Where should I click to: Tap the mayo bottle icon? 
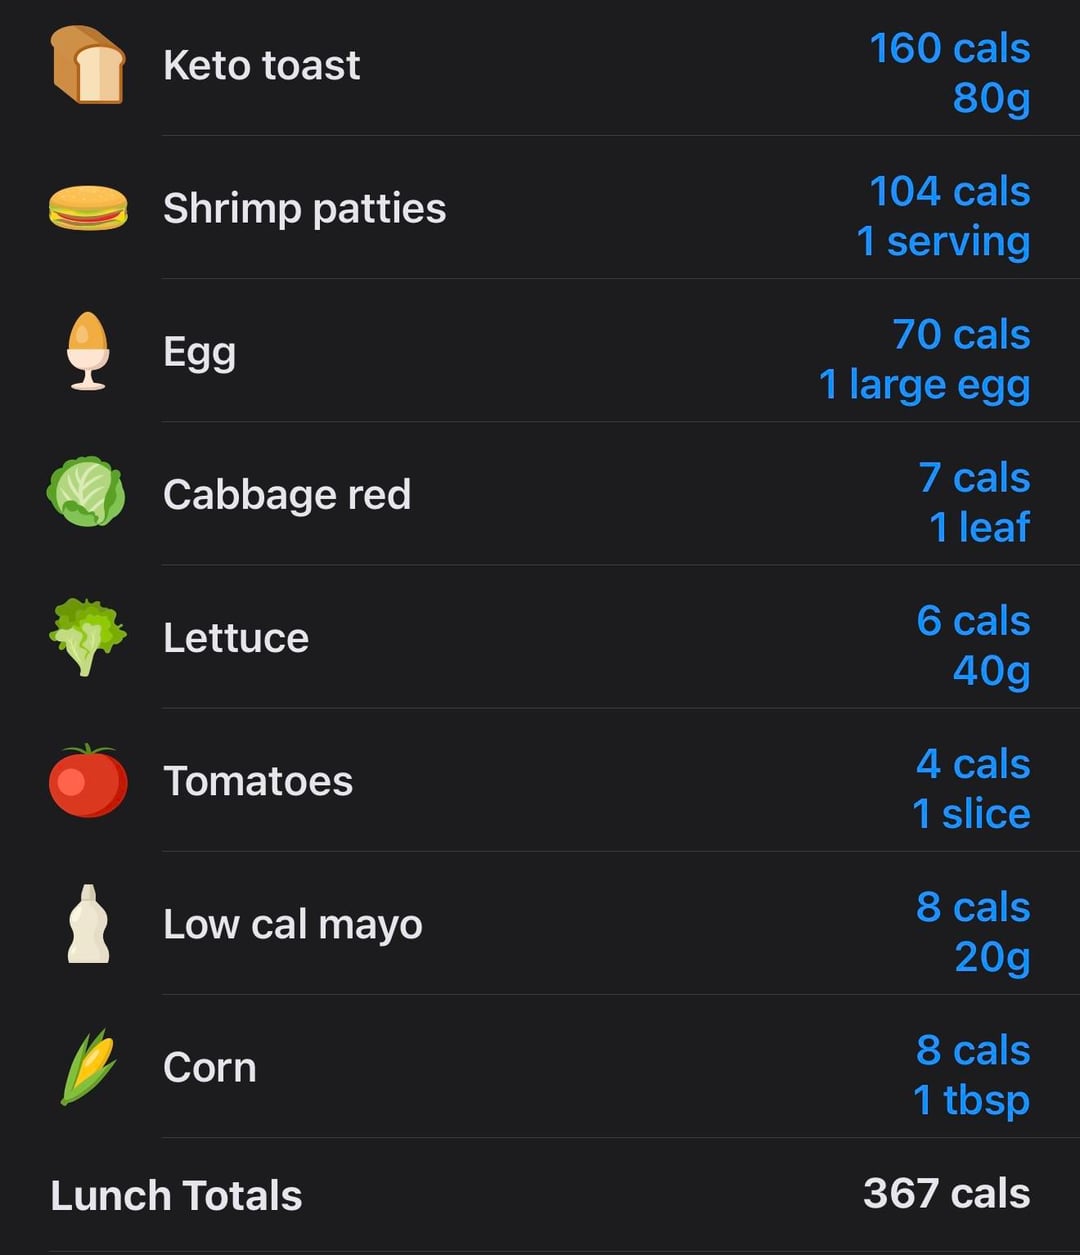pos(88,924)
